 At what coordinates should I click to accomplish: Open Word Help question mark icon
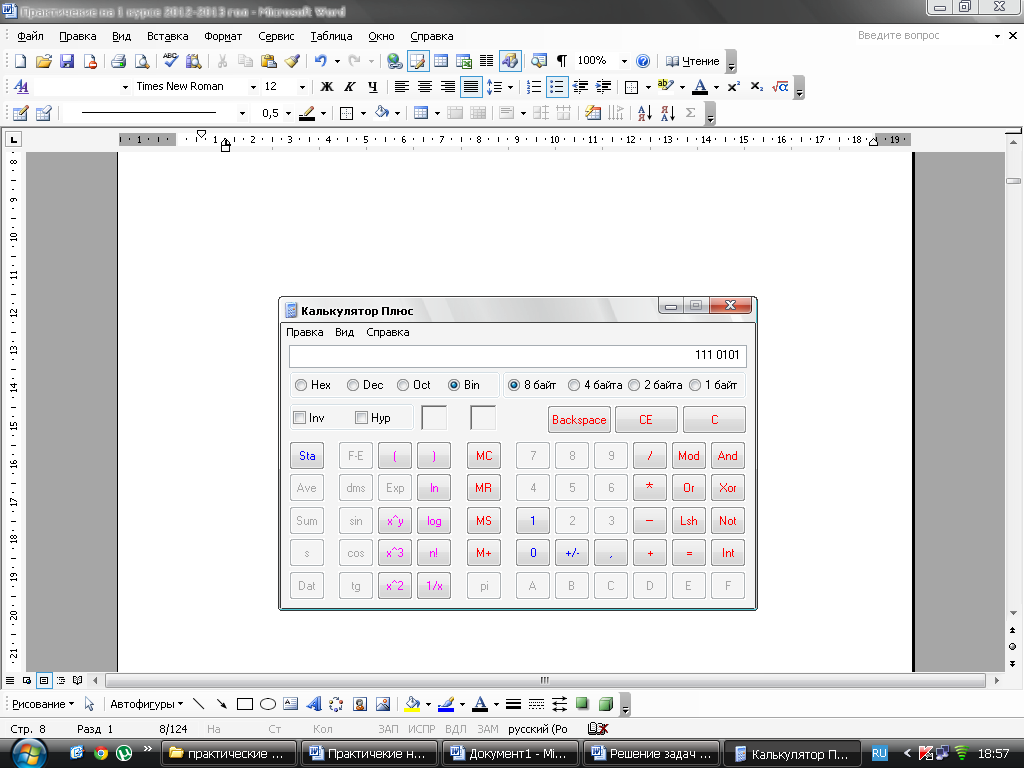[x=643, y=61]
